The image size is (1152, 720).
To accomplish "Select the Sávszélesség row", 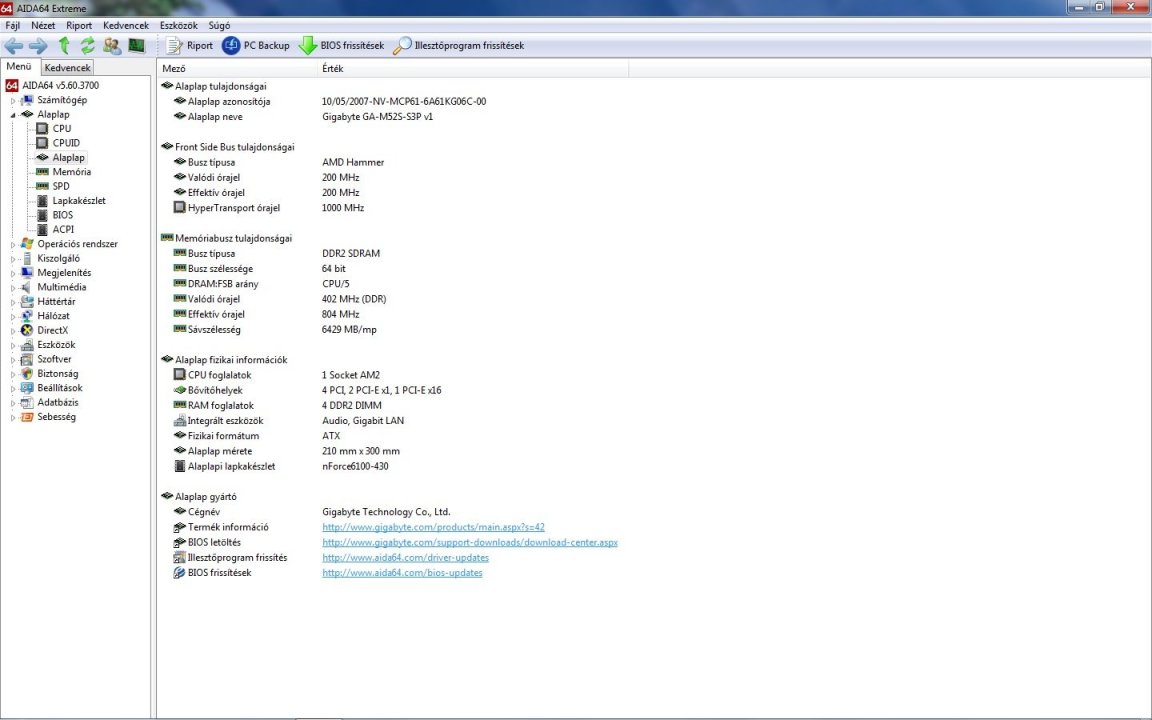I will click(x=275, y=330).
